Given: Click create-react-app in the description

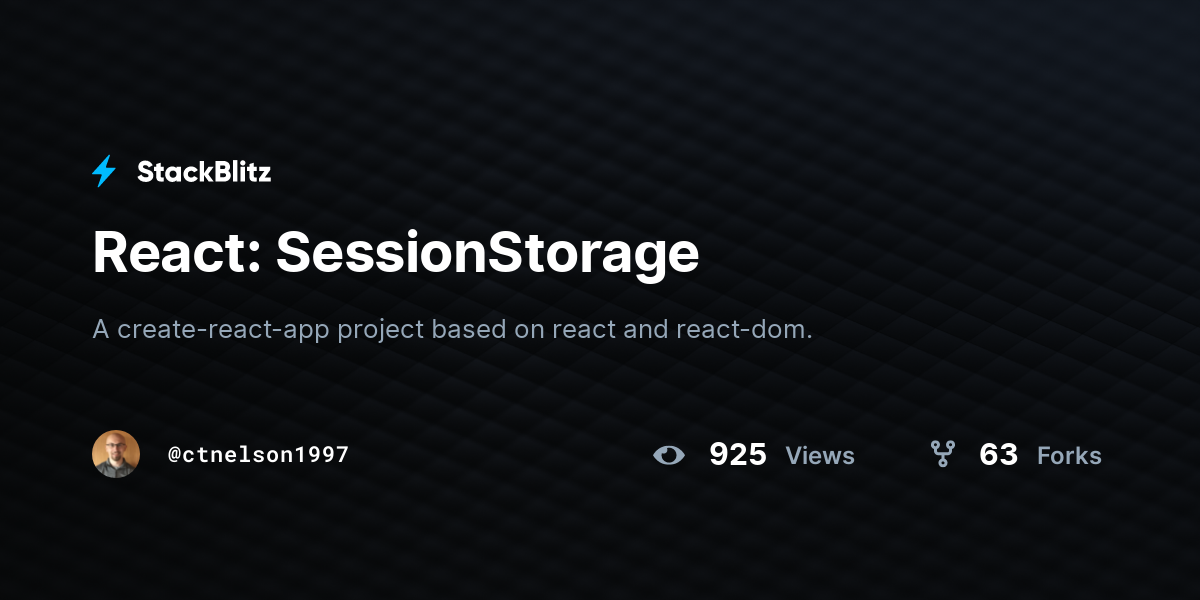Looking at the screenshot, I should click(x=224, y=329).
